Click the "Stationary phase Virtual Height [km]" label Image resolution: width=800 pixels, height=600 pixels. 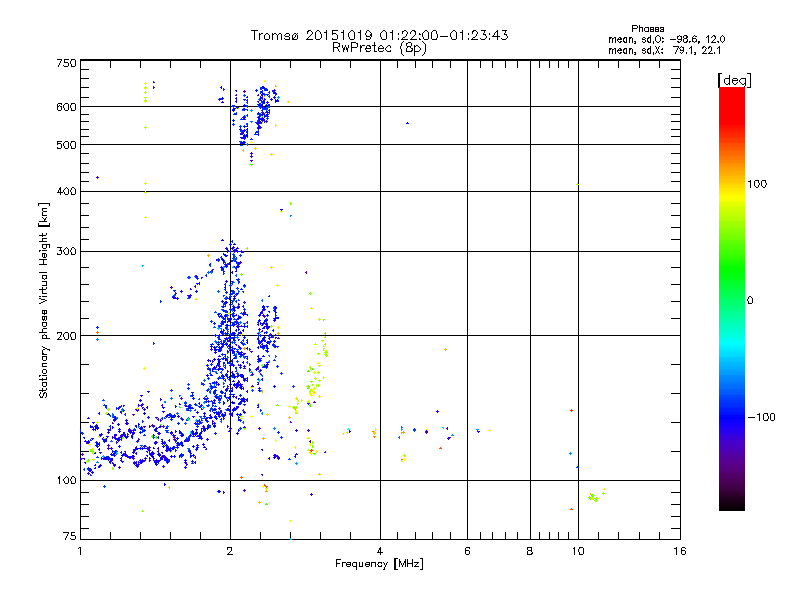(x=43, y=300)
